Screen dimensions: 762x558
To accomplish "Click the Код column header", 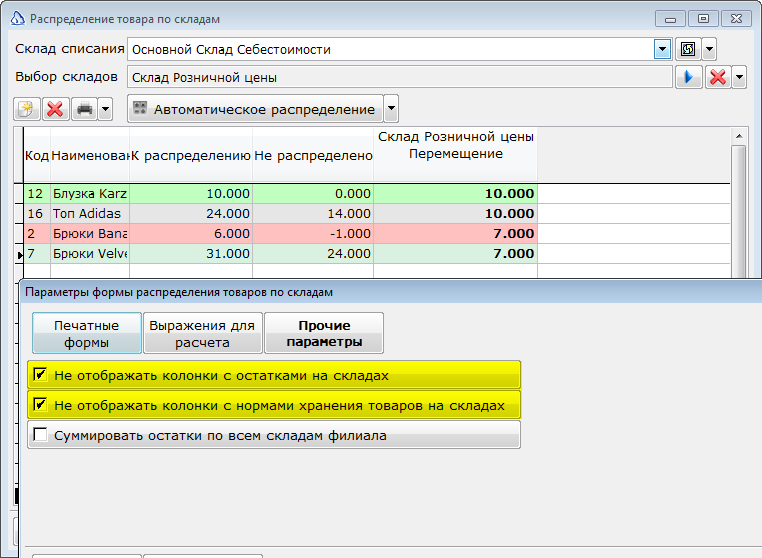I will point(37,156).
